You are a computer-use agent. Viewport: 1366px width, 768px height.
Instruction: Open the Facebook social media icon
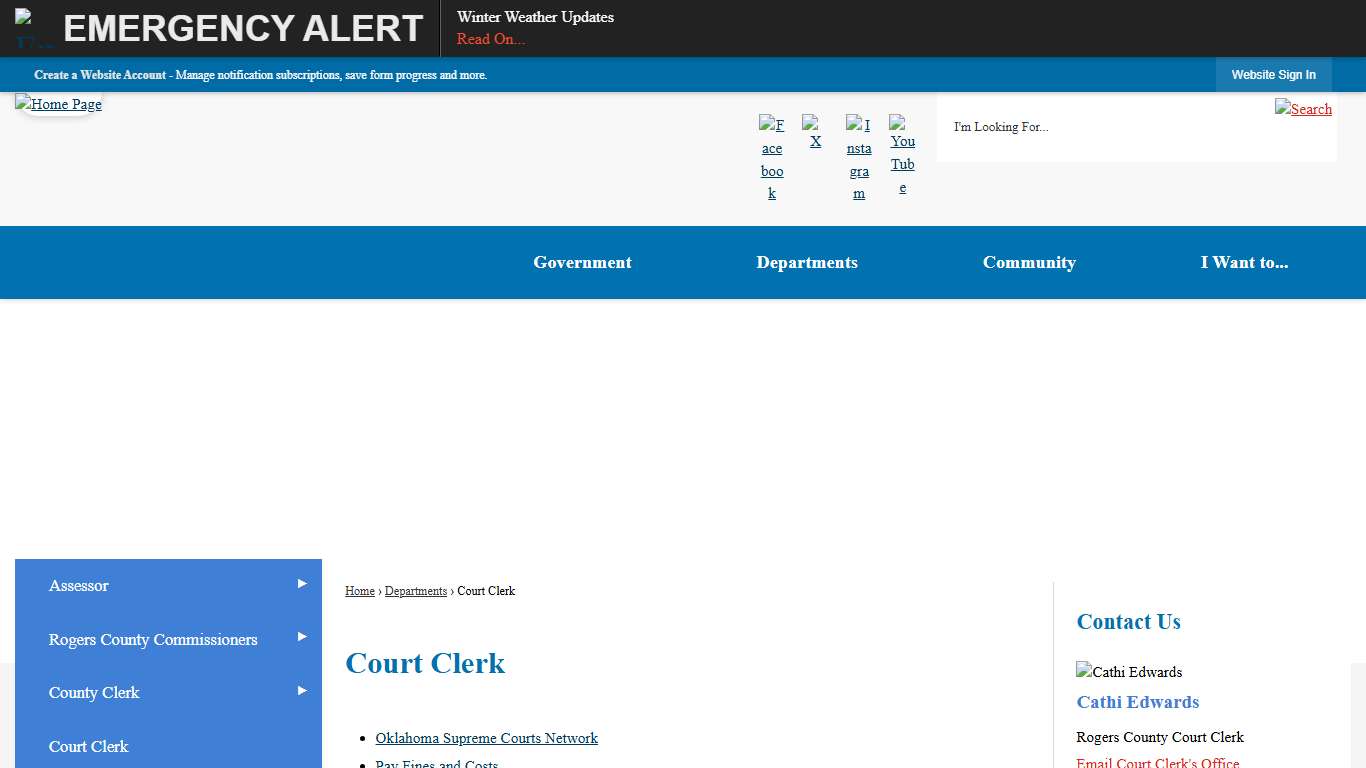772,157
